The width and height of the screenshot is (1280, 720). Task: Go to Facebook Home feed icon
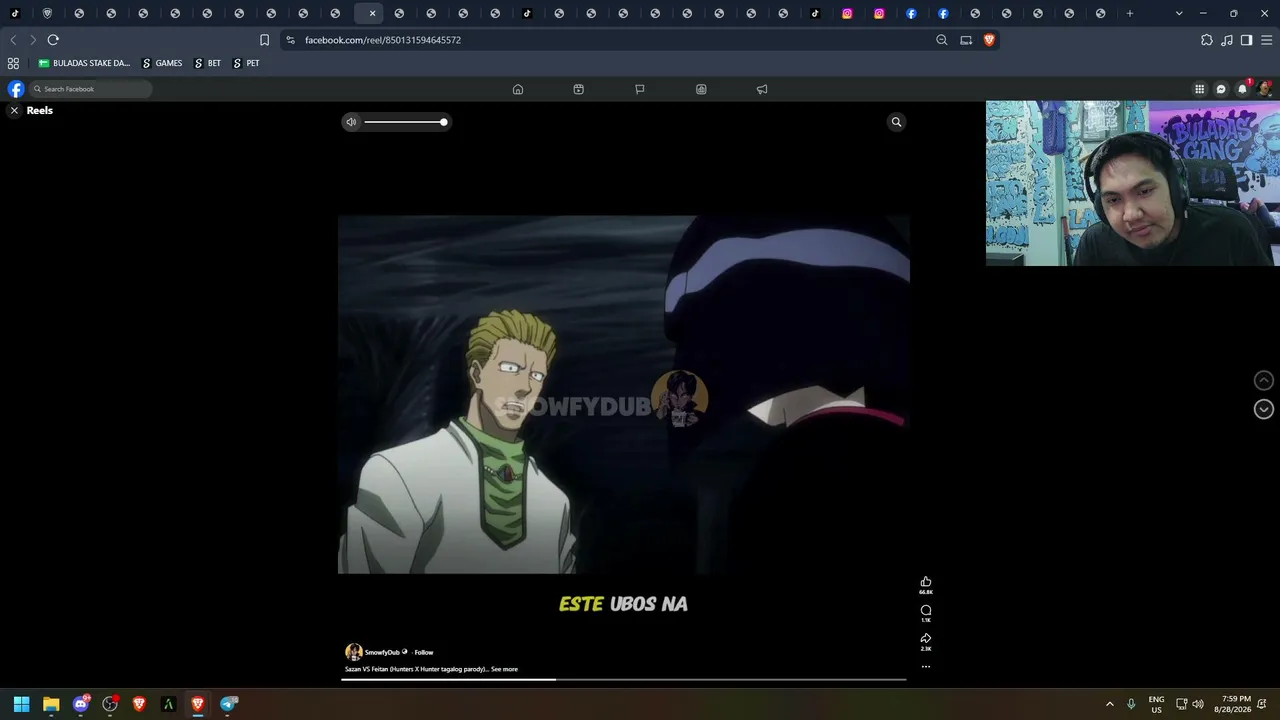tap(518, 89)
